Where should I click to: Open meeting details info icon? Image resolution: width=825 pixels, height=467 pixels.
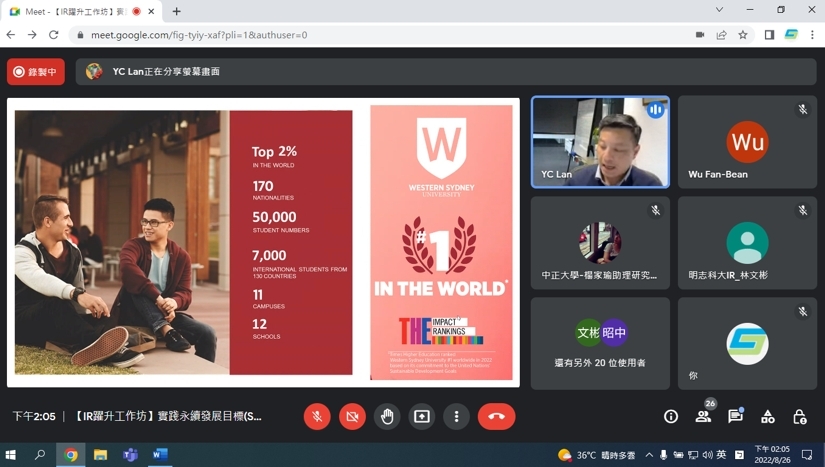pyautogui.click(x=671, y=417)
